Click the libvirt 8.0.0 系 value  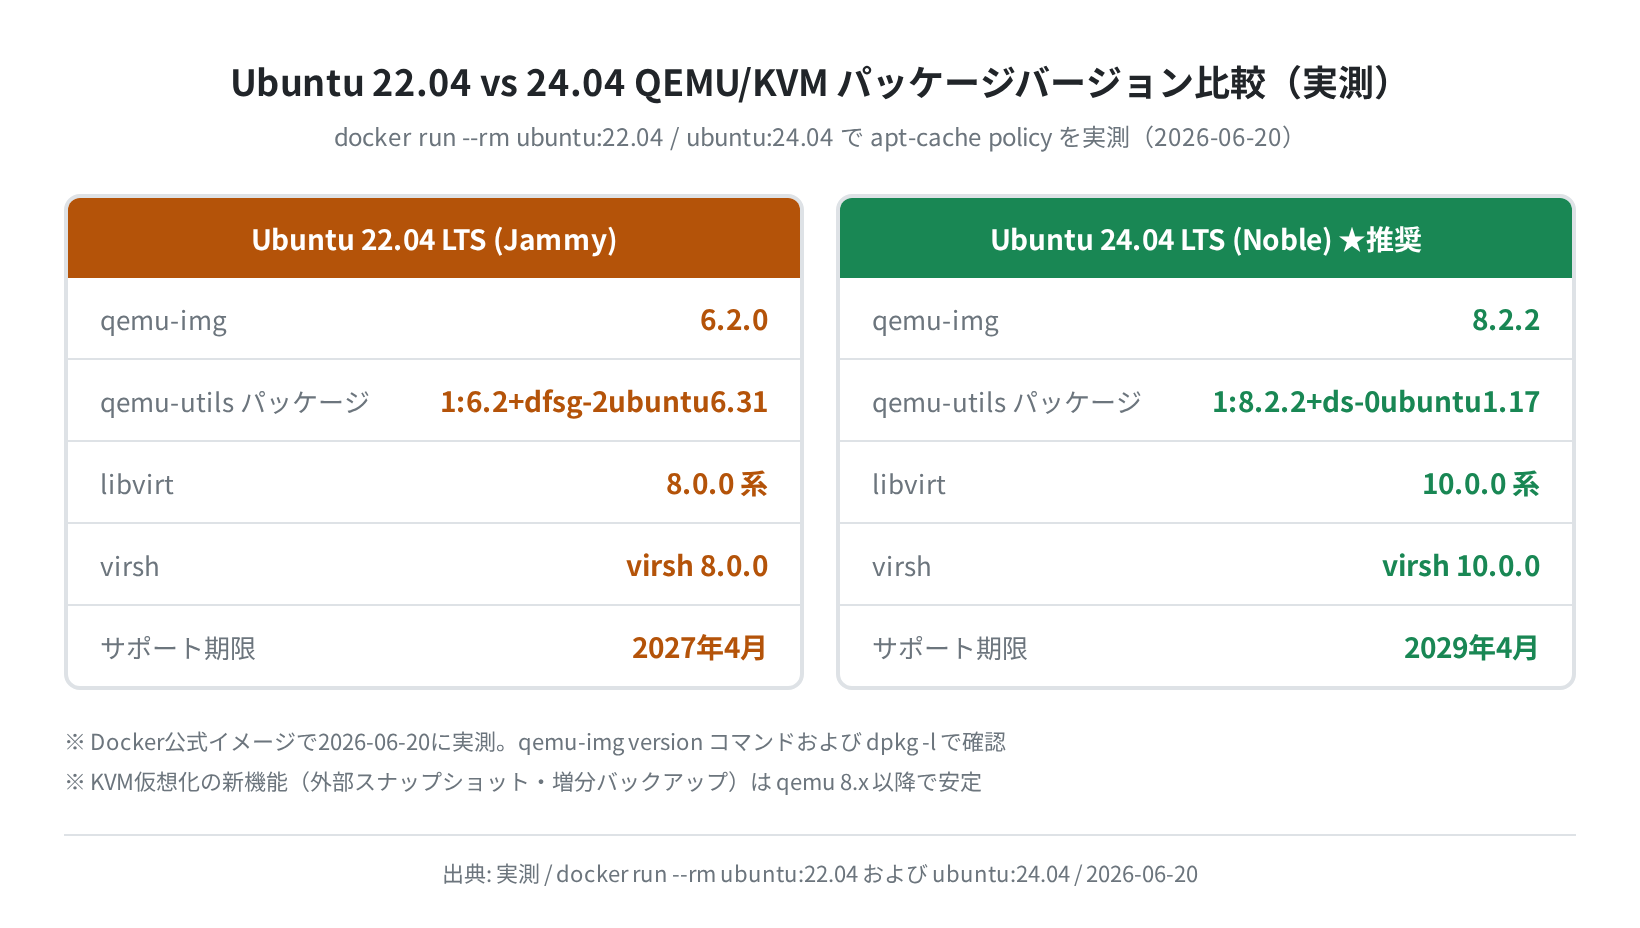point(717,484)
